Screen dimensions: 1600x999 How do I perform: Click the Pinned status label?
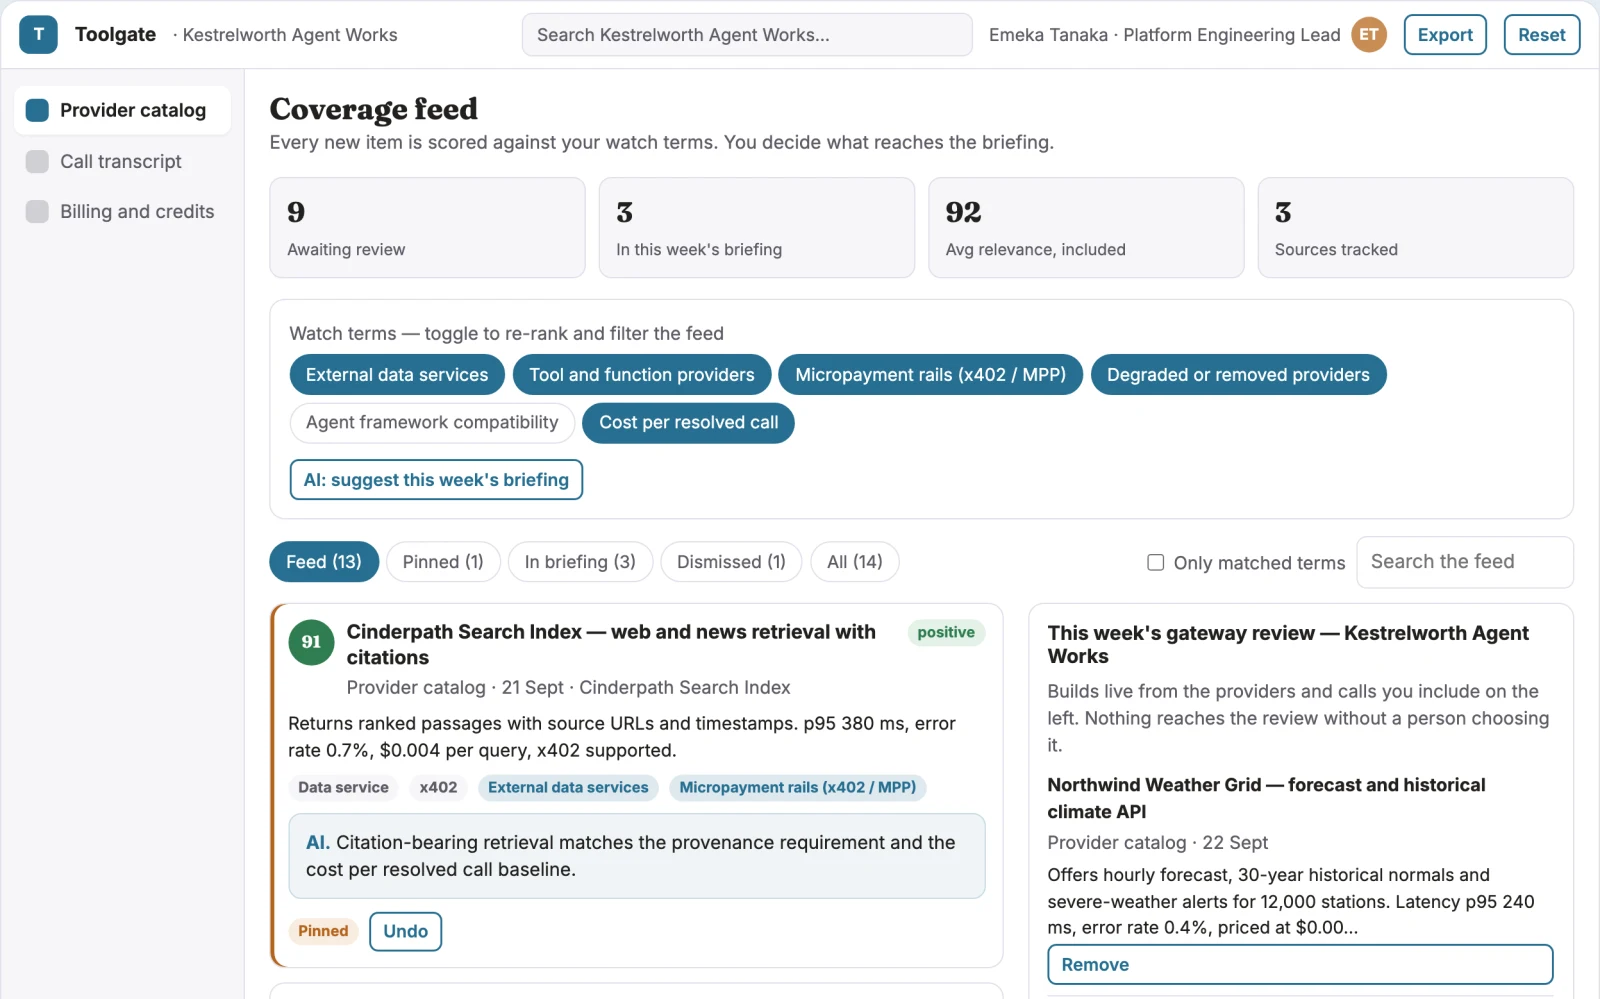tap(323, 932)
